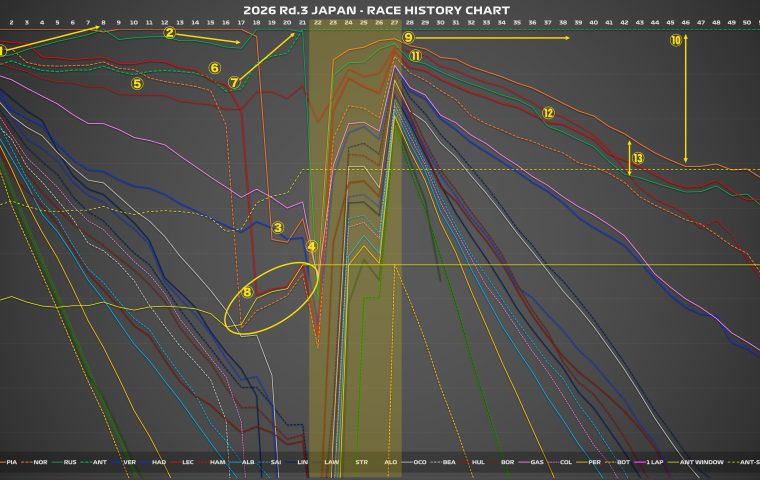760x480 pixels.
Task: Select lap 22 on the top axis
Action: coord(317,21)
